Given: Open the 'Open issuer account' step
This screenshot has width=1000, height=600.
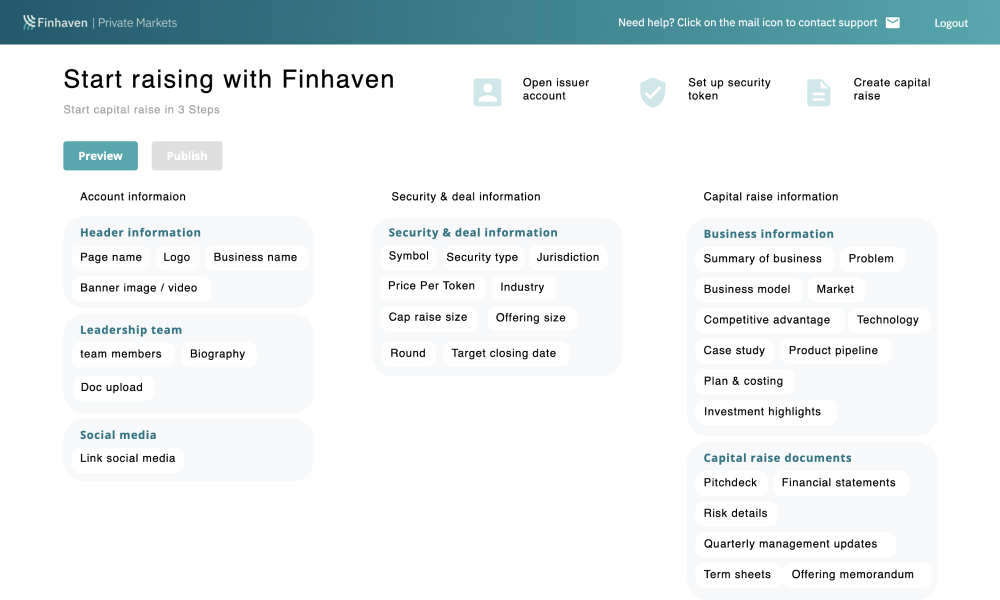Looking at the screenshot, I should pos(555,89).
